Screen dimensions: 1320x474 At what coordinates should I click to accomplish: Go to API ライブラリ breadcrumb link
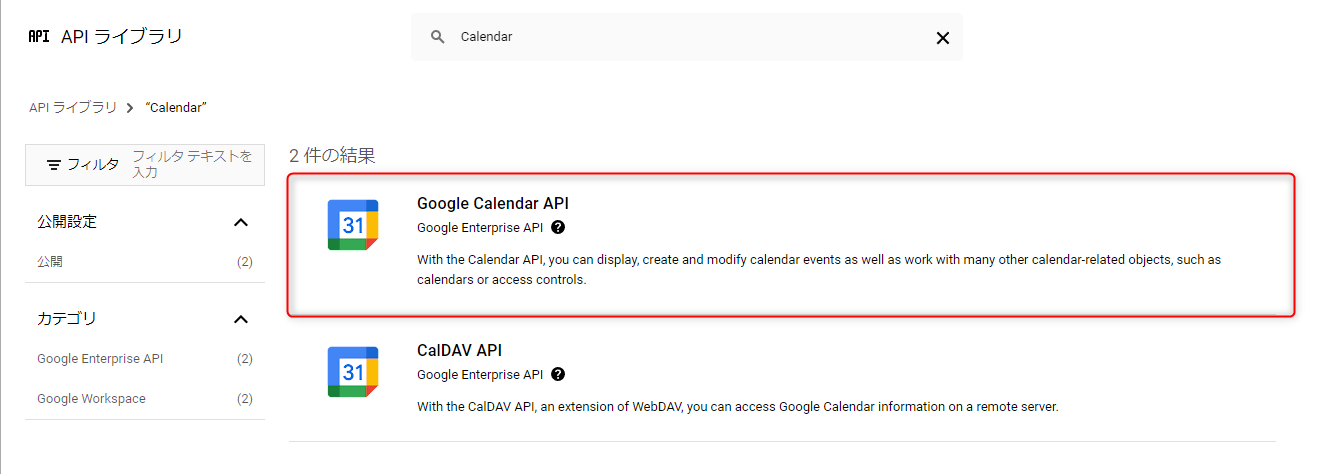[x=73, y=107]
